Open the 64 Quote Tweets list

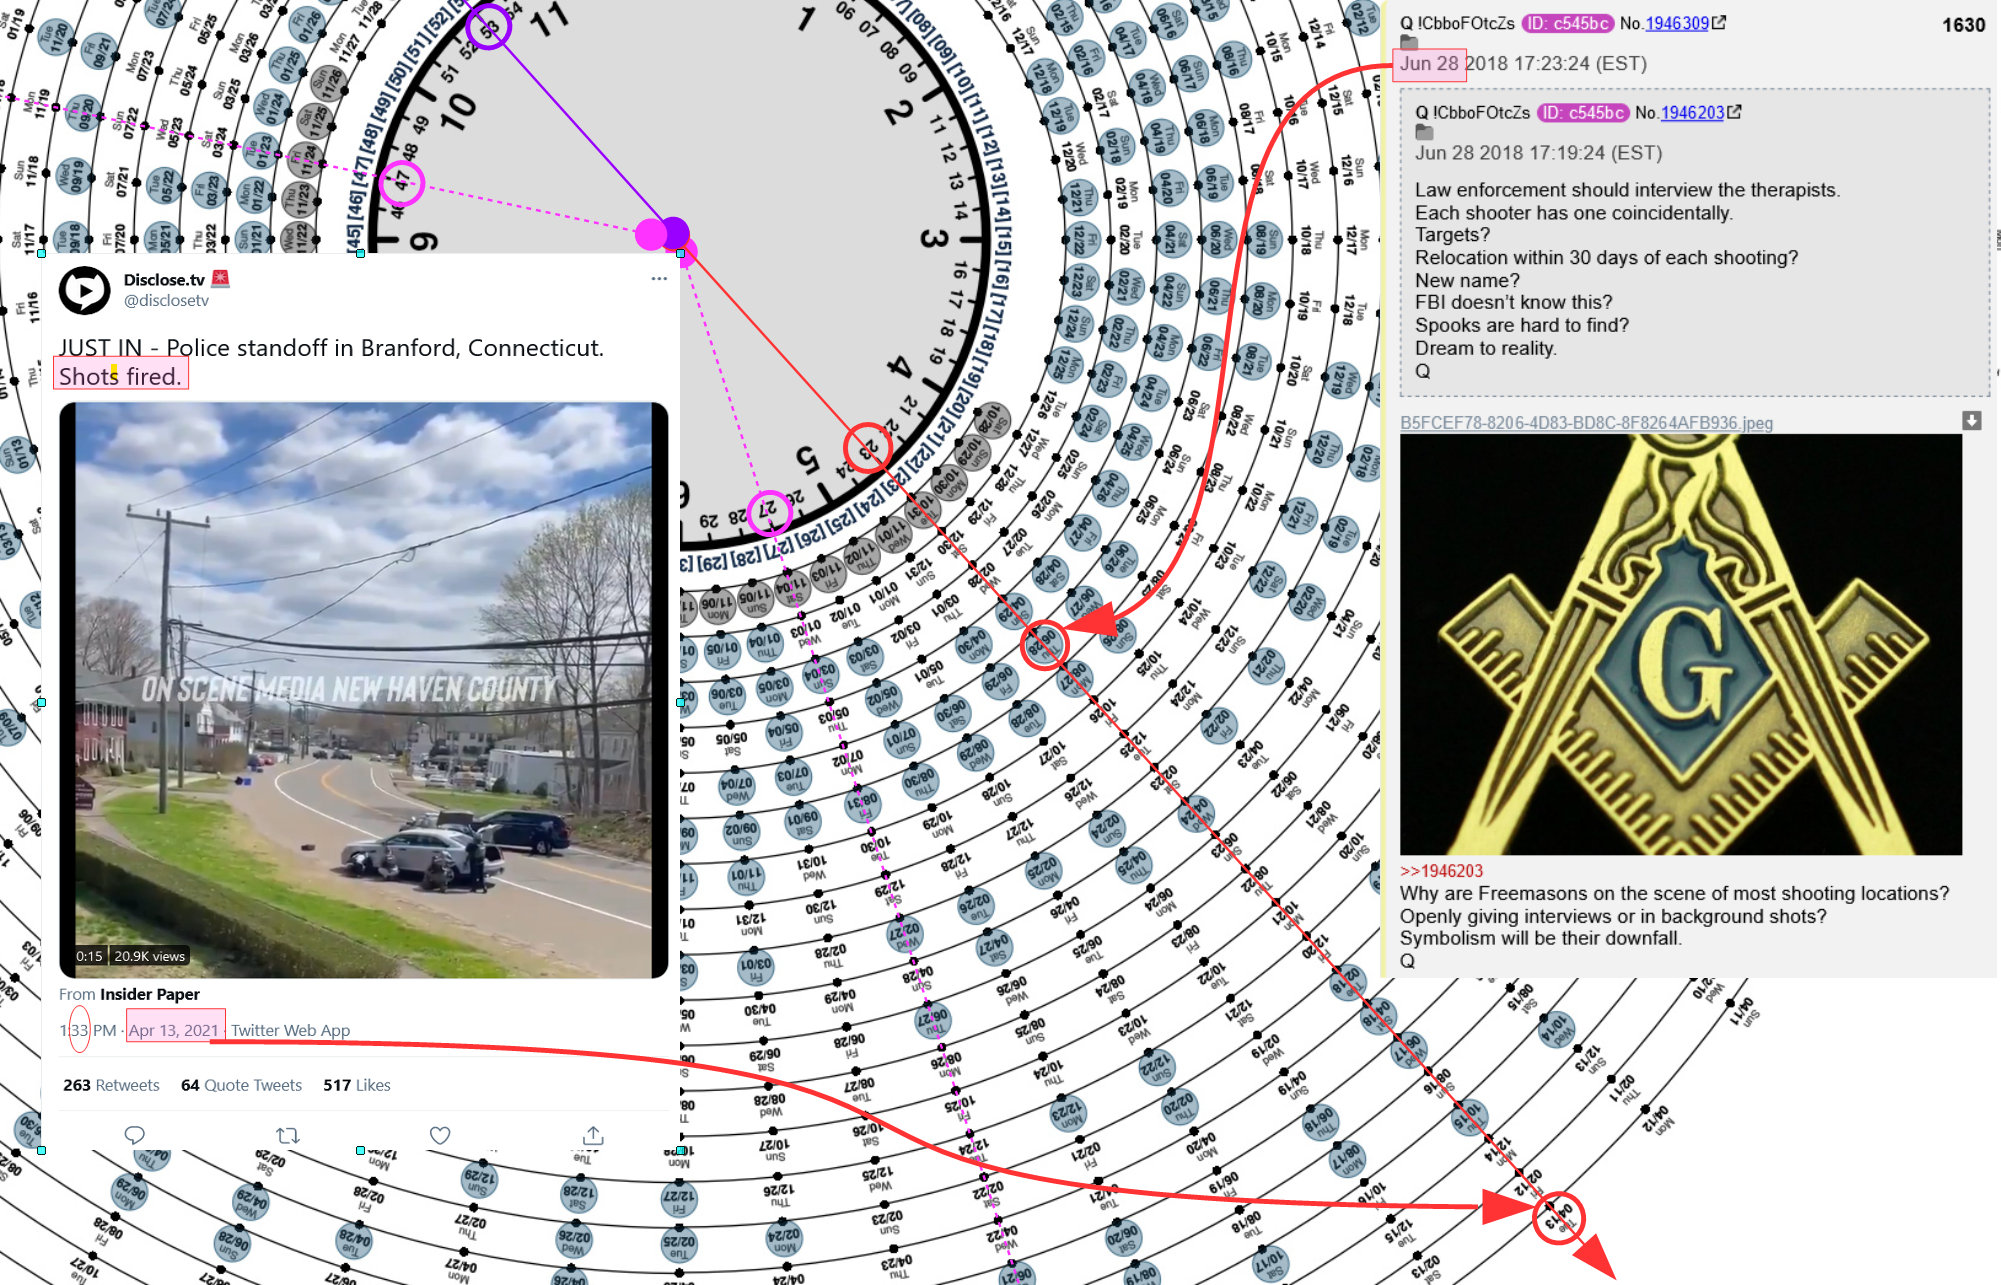241,1085
